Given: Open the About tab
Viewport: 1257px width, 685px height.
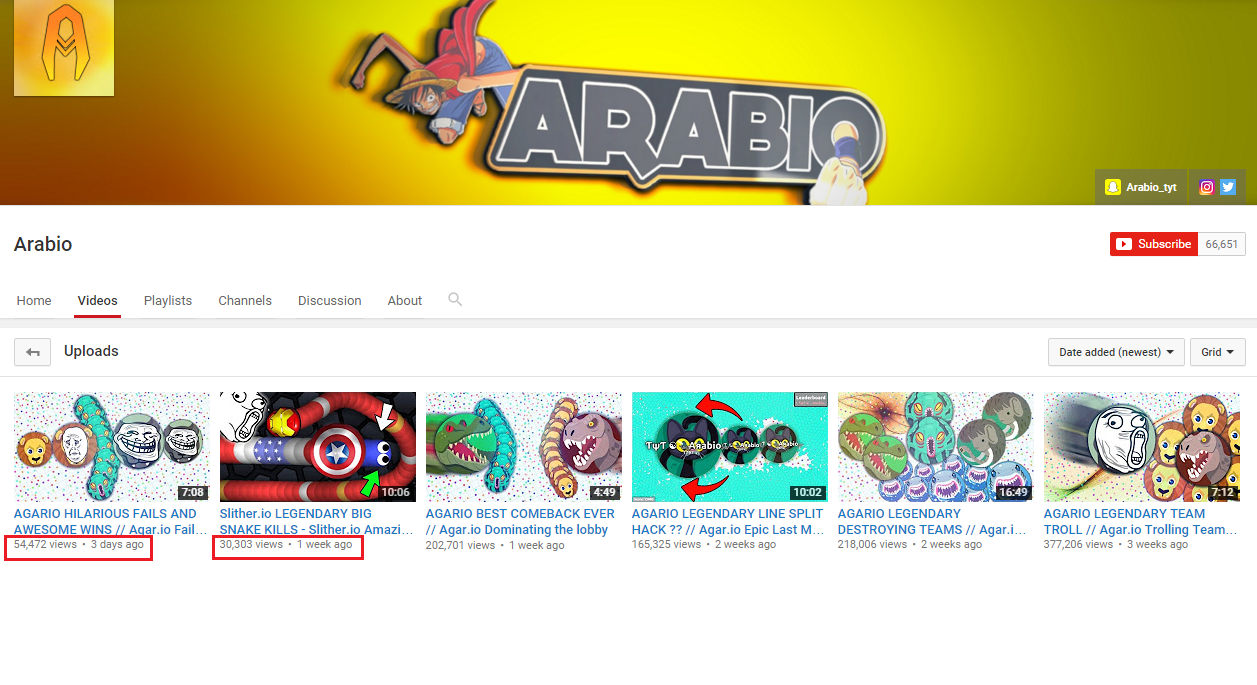Looking at the screenshot, I should 405,300.
